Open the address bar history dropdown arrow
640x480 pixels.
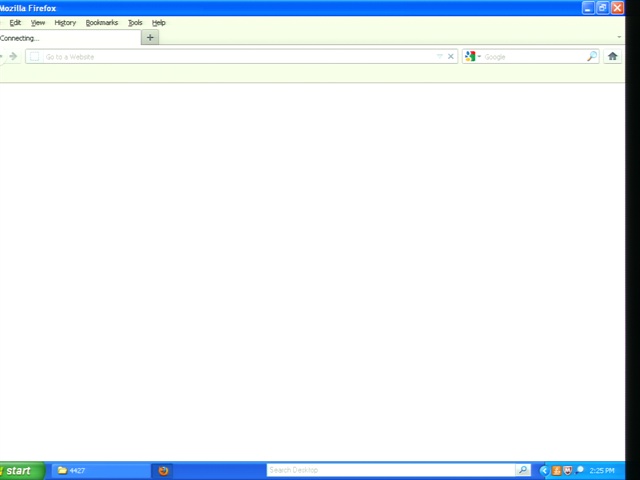pos(440,56)
